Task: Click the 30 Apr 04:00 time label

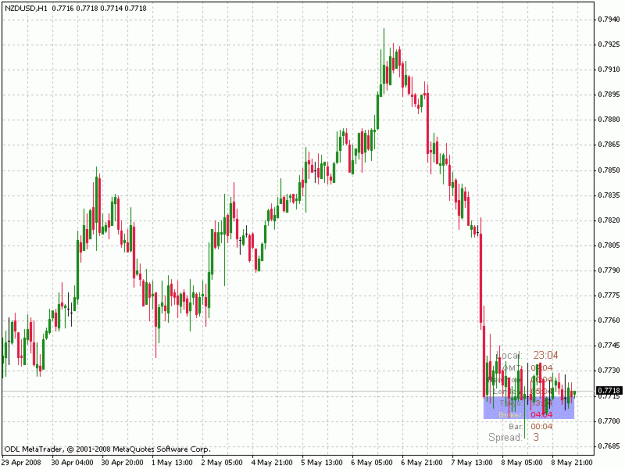Action: click(x=73, y=463)
